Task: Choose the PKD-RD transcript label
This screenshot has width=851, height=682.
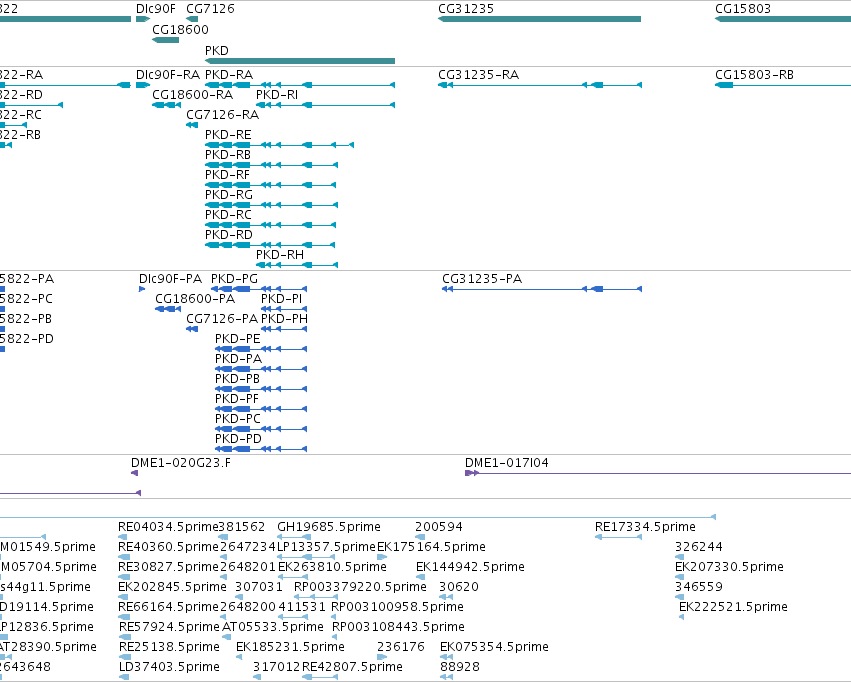Action: tap(229, 234)
